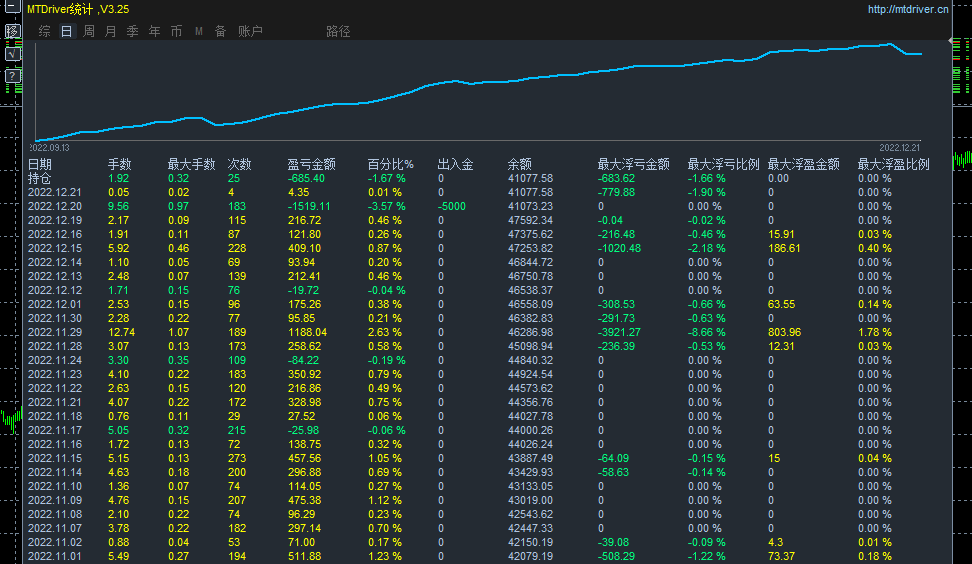Screen dimensions: 972x564
Task: Select the 2022.11.17 date row
Action: (55, 431)
